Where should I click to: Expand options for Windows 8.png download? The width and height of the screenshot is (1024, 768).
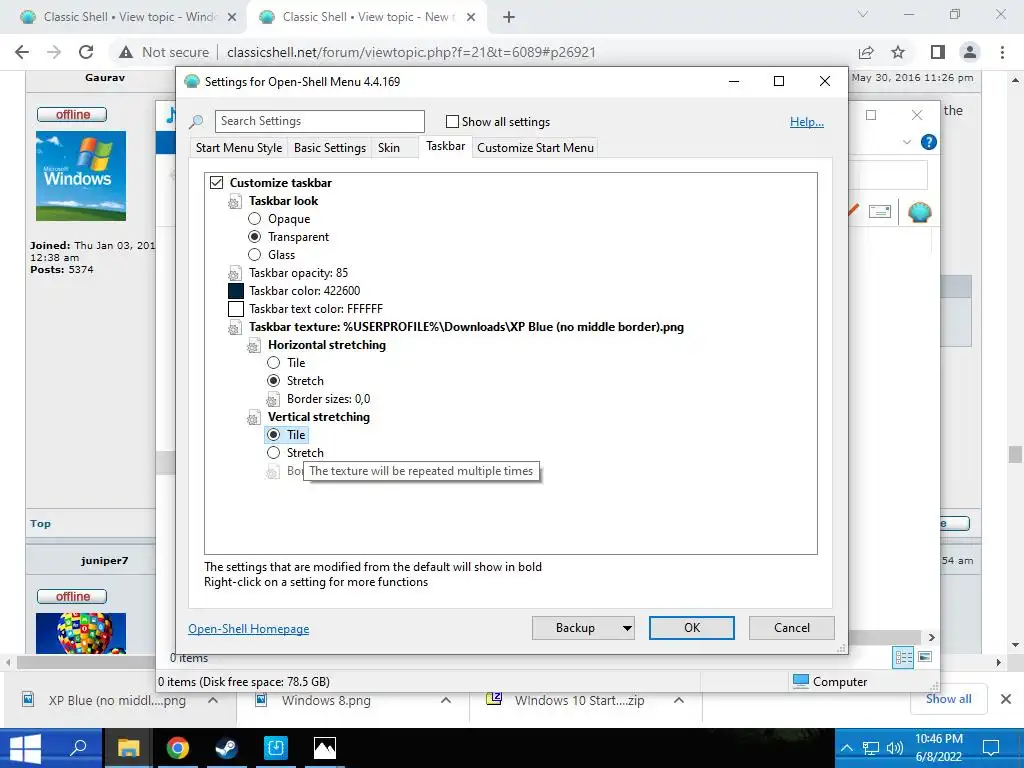click(446, 700)
